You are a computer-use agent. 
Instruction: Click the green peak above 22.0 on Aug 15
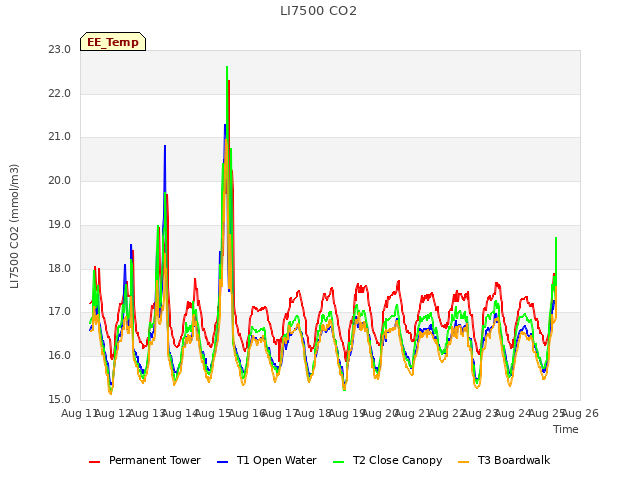[x=227, y=67]
